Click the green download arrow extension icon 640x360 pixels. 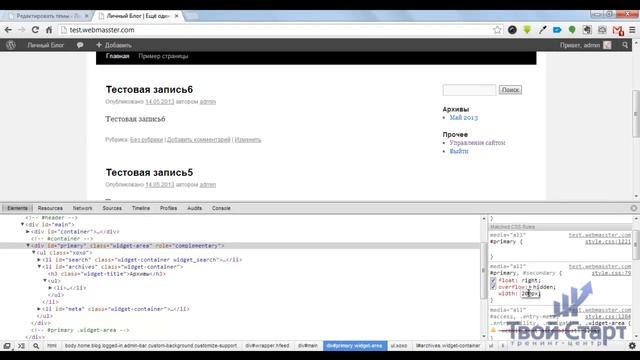527,30
